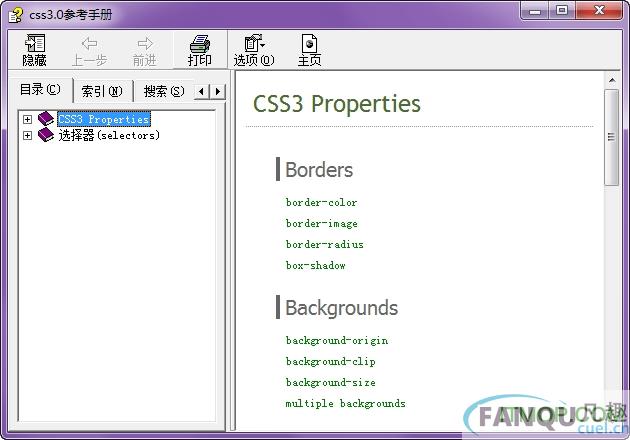
Task: Select 选择器(selectors) in the contents tree
Action: pyautogui.click(x=109, y=135)
